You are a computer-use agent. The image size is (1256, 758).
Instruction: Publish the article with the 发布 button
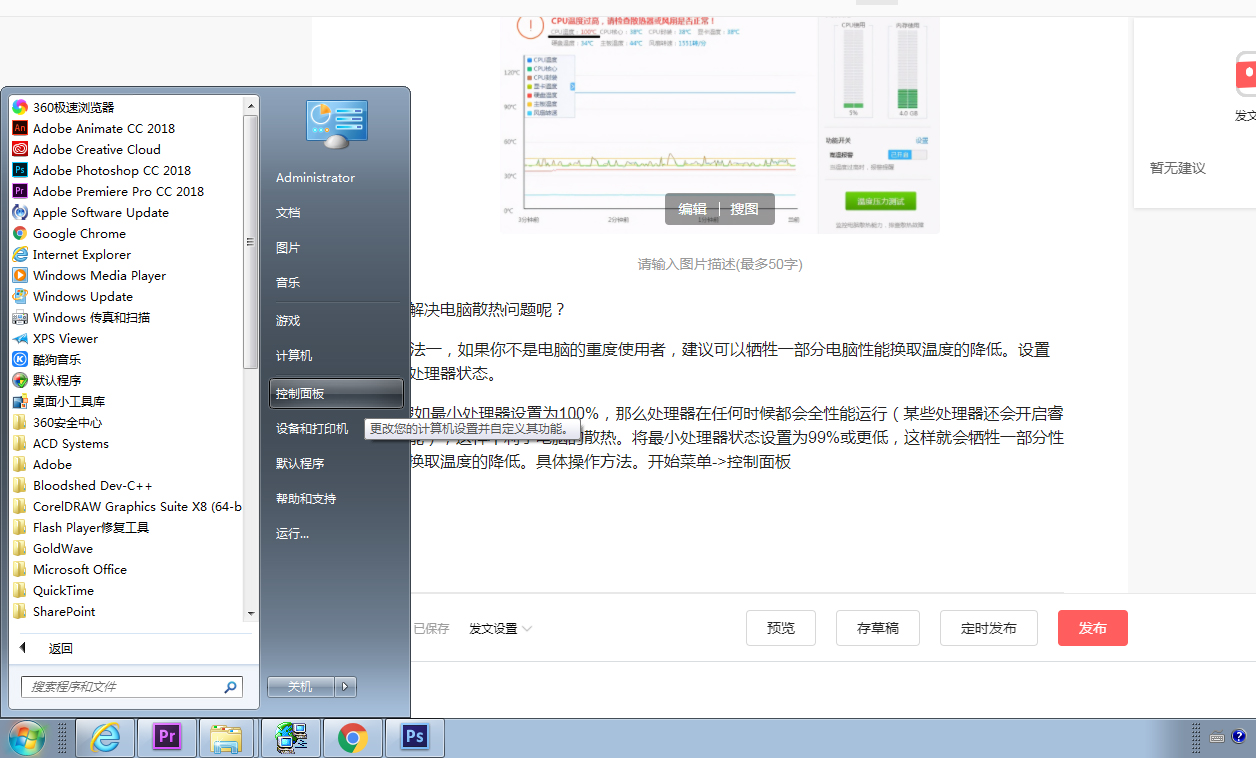click(x=1092, y=628)
